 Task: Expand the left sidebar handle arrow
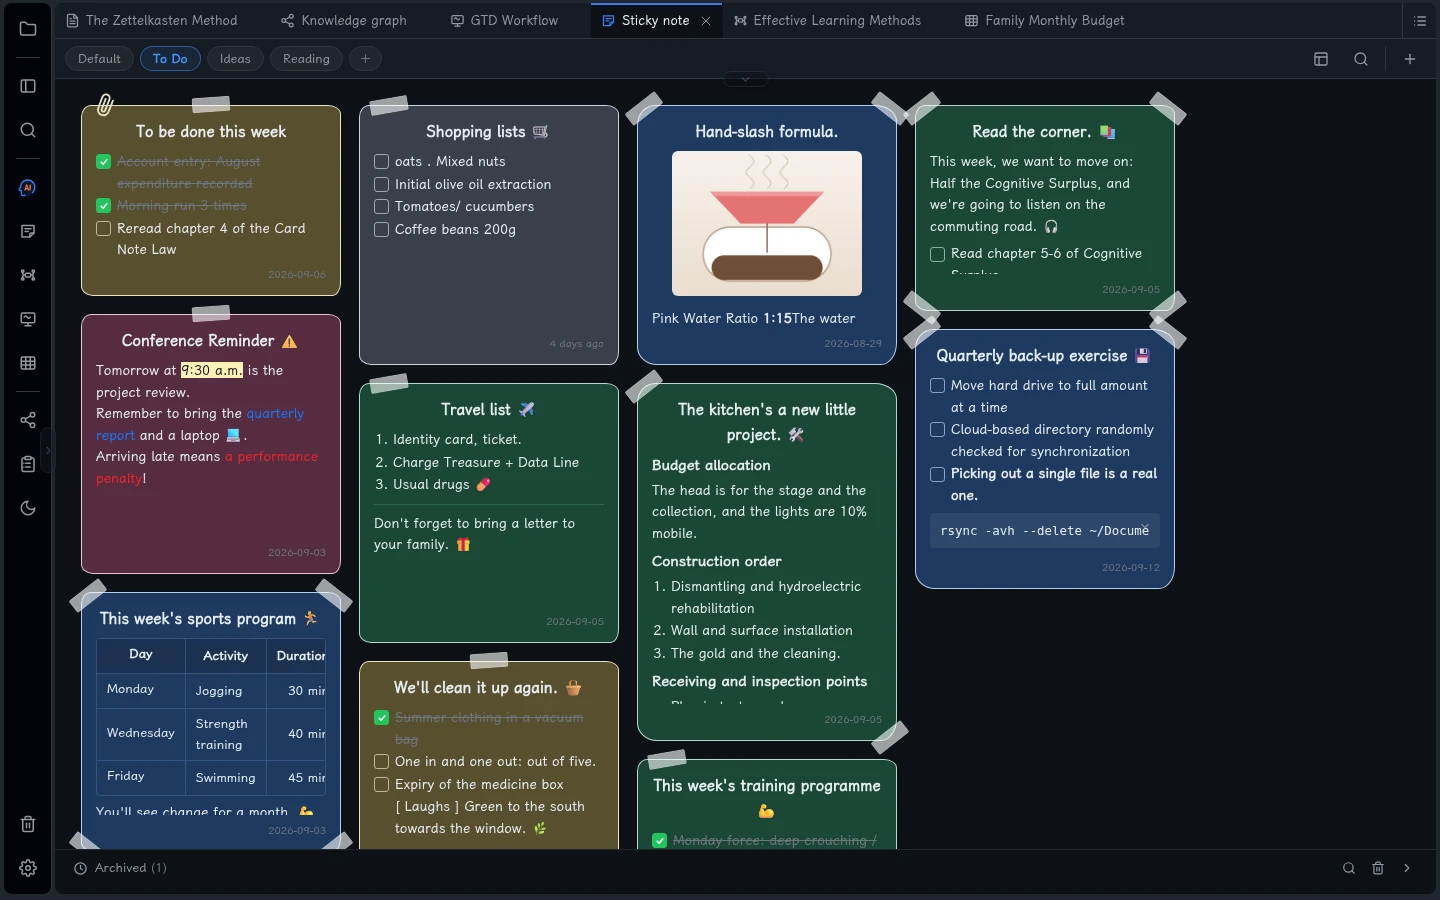click(47, 450)
